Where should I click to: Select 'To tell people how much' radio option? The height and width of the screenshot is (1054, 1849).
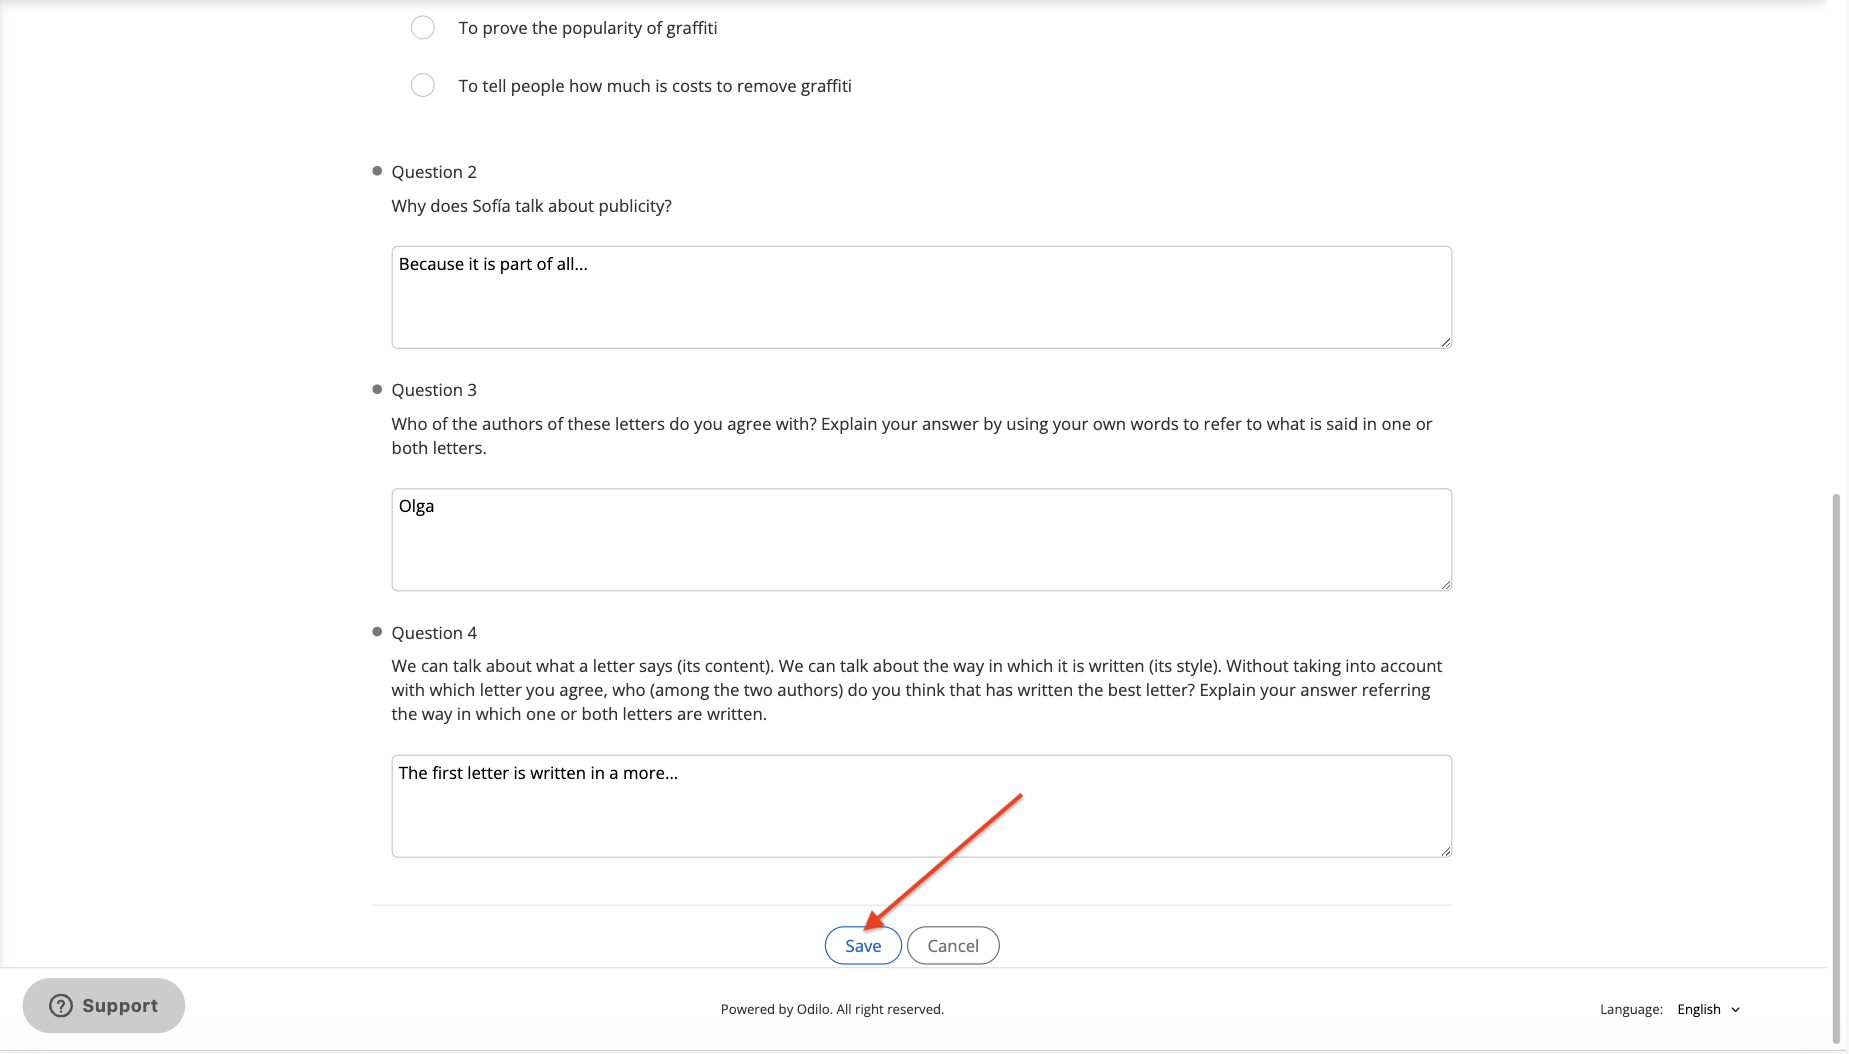(x=423, y=85)
